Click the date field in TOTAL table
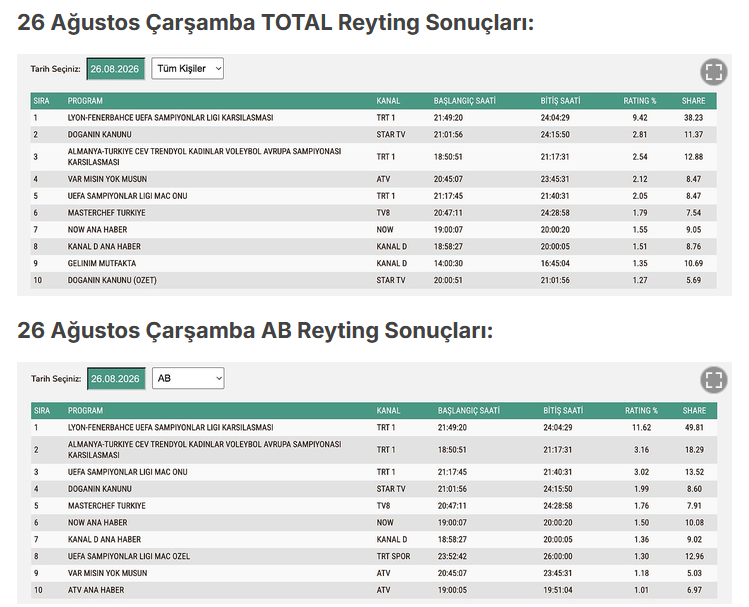749x607 pixels. (x=115, y=69)
